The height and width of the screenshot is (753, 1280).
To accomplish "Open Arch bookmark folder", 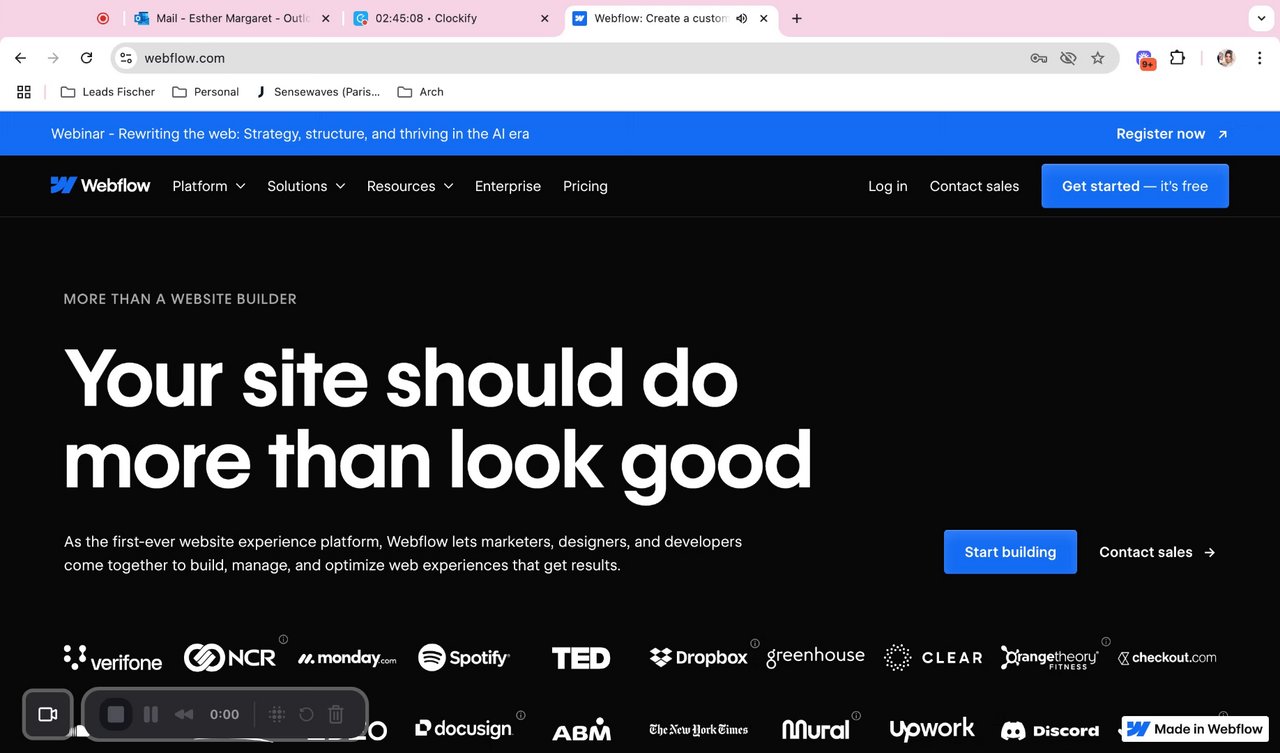I will [420, 92].
